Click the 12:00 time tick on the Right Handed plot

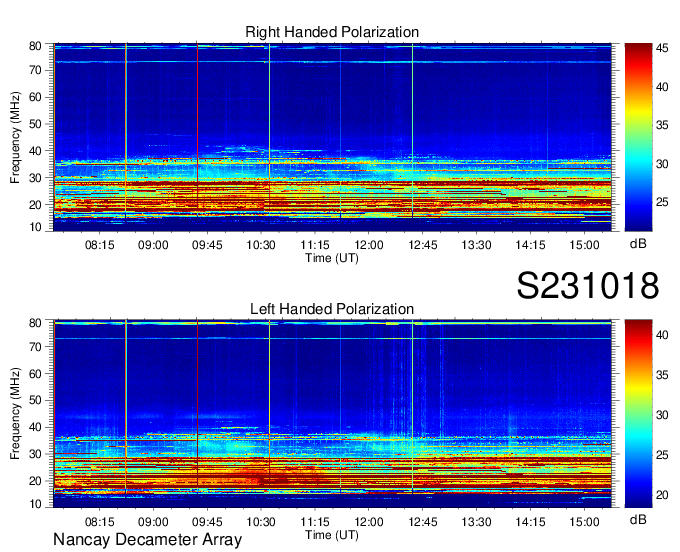coord(369,245)
